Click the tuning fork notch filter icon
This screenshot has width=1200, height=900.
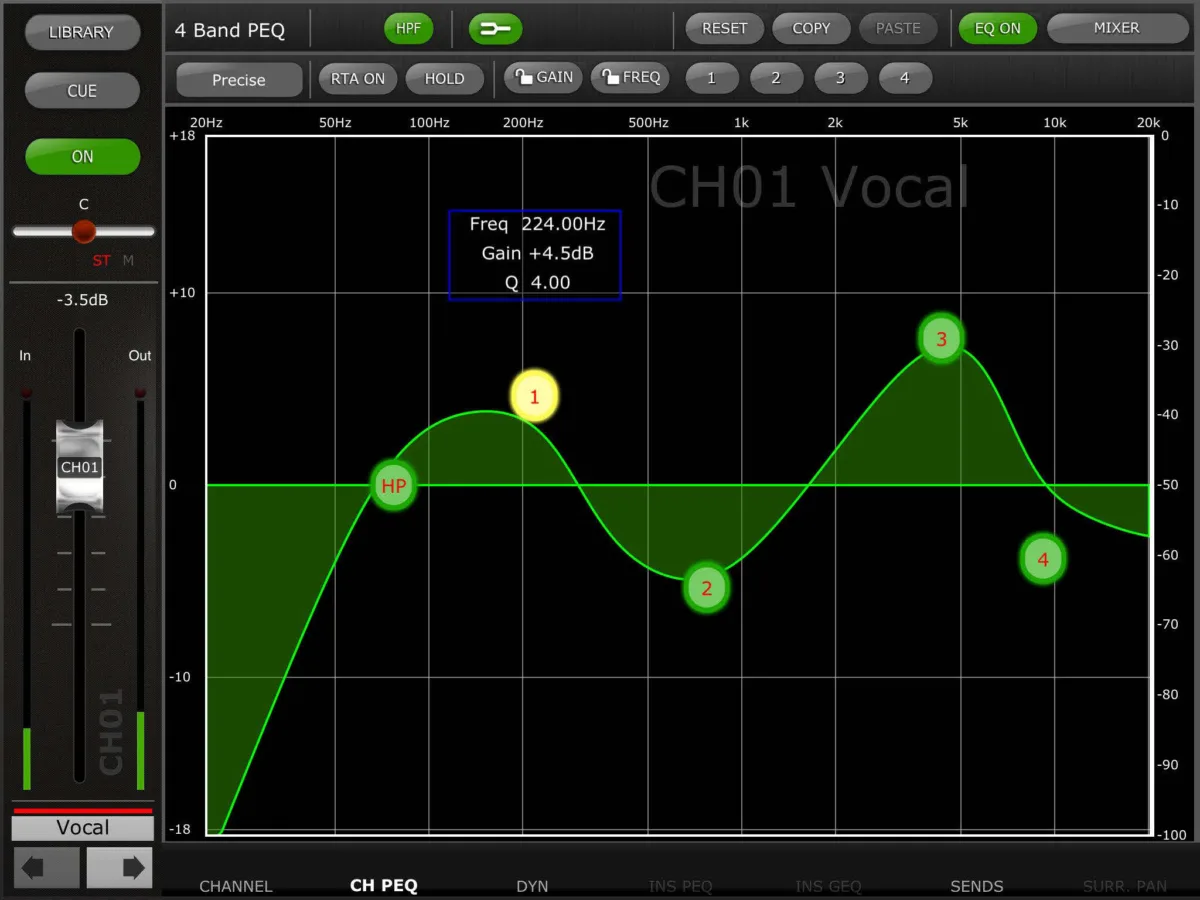(x=495, y=29)
